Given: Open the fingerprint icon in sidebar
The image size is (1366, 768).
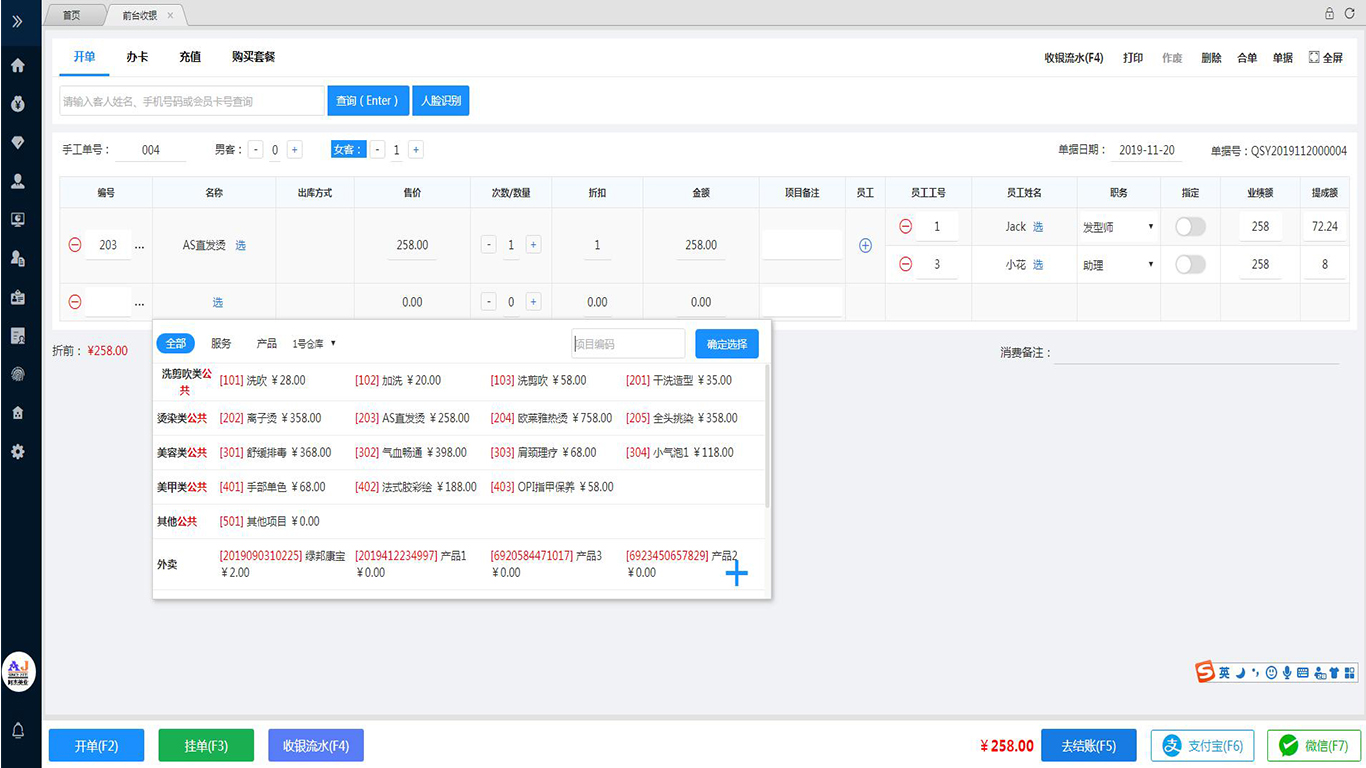Looking at the screenshot, I should coord(18,374).
